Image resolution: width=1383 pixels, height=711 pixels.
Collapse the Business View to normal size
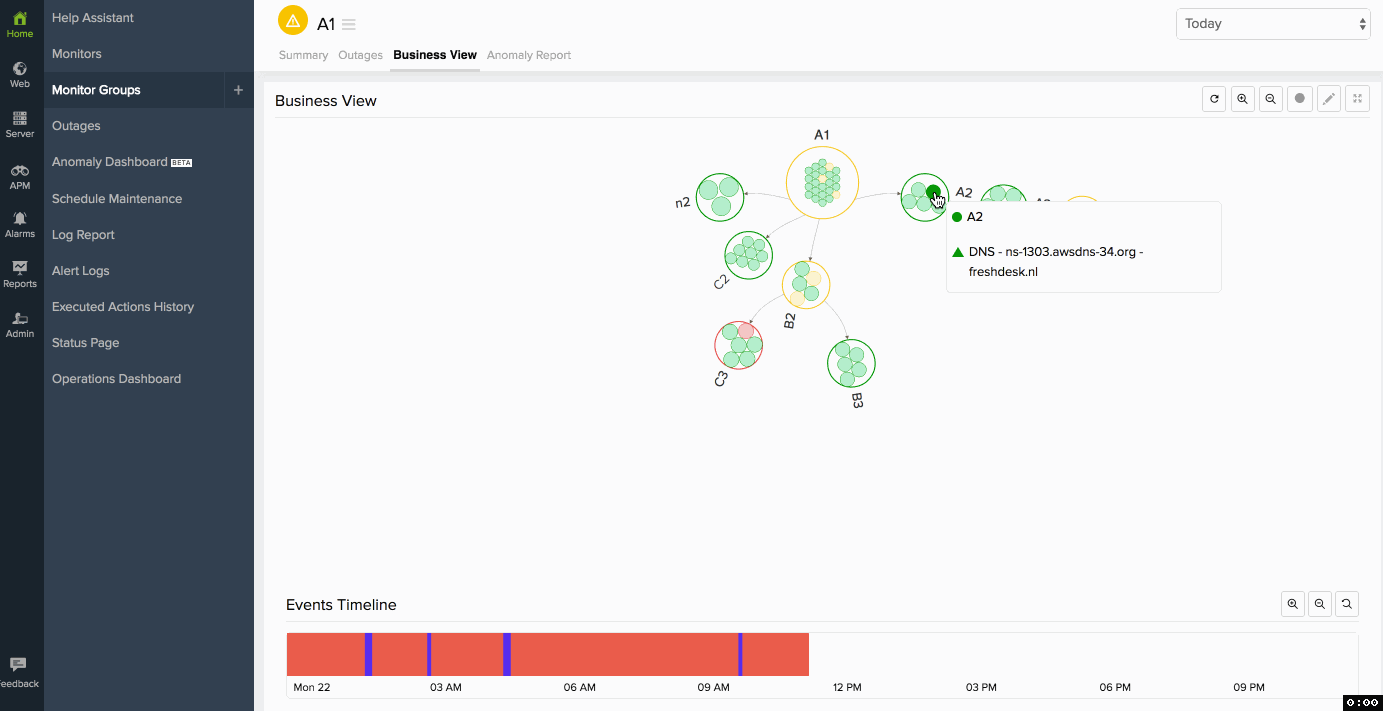pyautogui.click(x=1357, y=99)
